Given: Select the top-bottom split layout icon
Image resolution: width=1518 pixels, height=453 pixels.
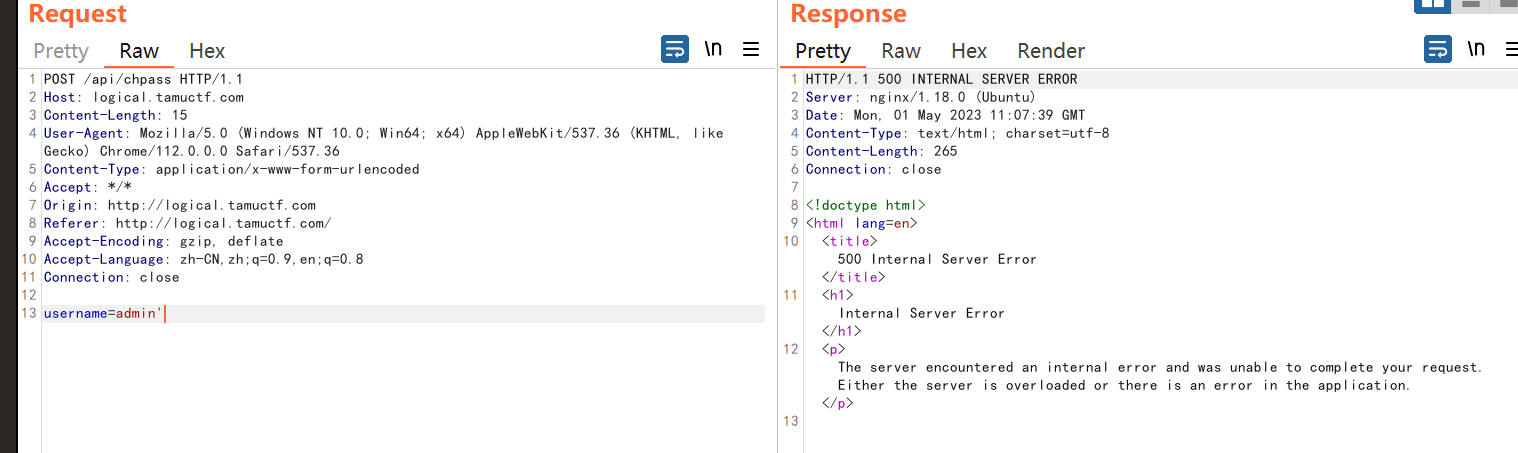Looking at the screenshot, I should tap(1470, 4).
